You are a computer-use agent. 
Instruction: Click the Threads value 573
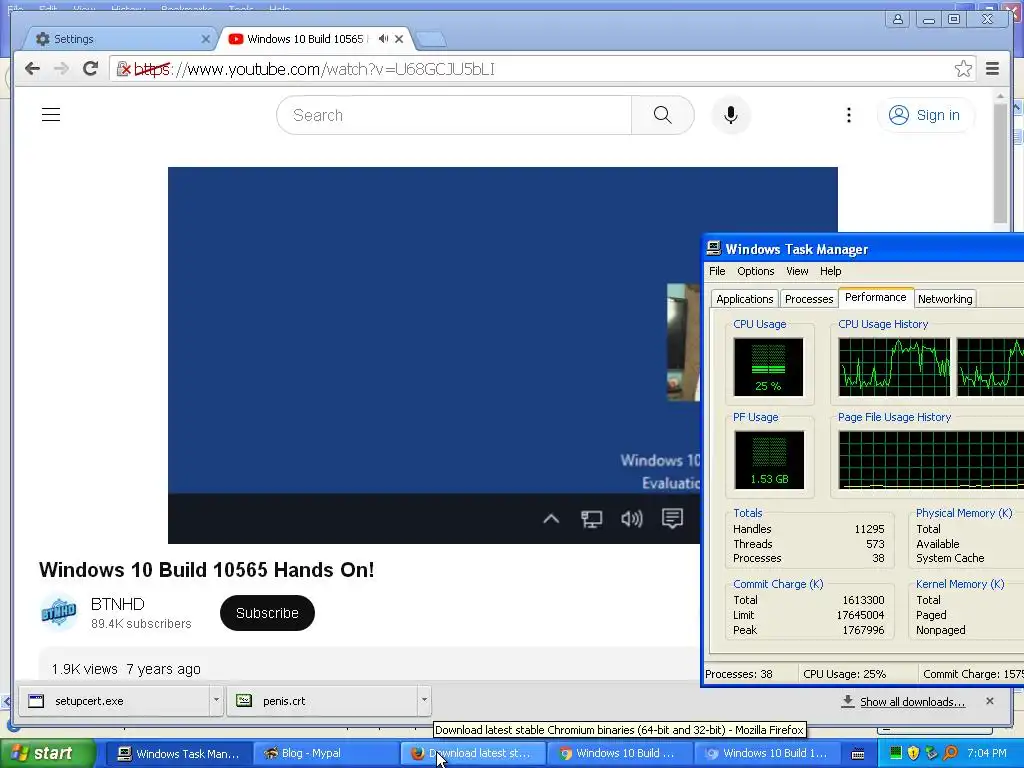click(875, 544)
